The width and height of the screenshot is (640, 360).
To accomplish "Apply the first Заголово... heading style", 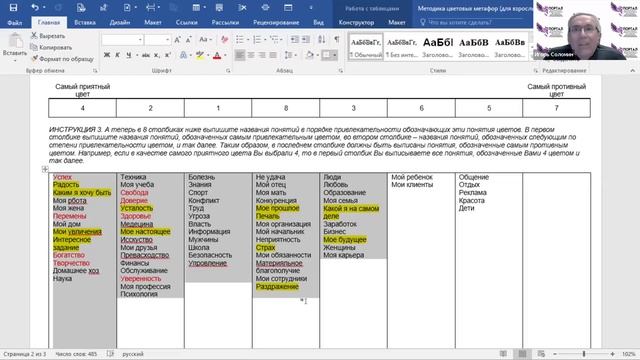I will (x=438, y=47).
